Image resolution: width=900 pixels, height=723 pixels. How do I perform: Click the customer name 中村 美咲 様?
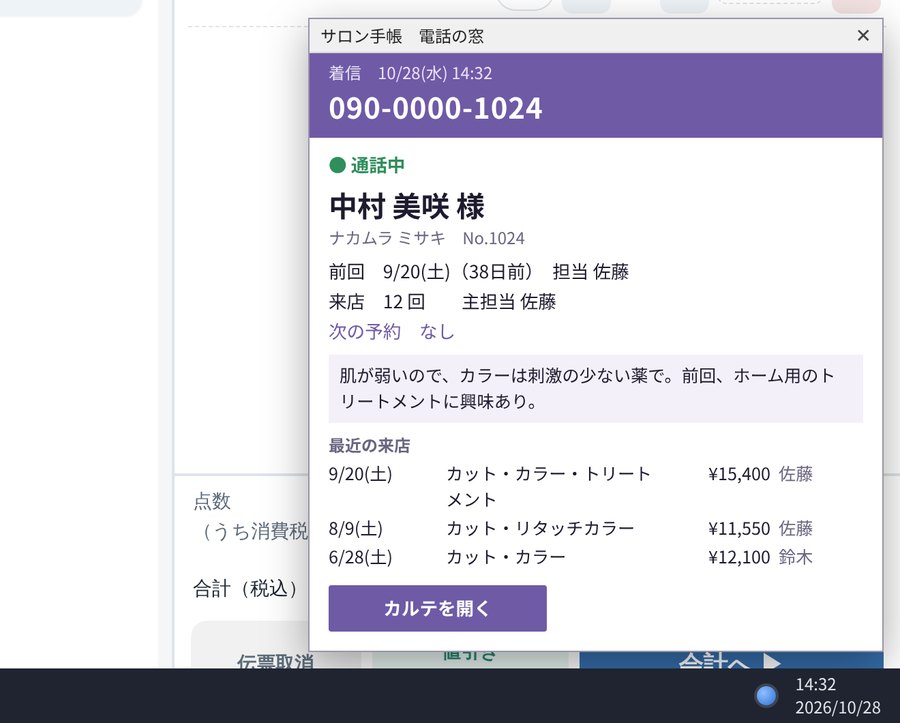pyautogui.click(x=407, y=207)
